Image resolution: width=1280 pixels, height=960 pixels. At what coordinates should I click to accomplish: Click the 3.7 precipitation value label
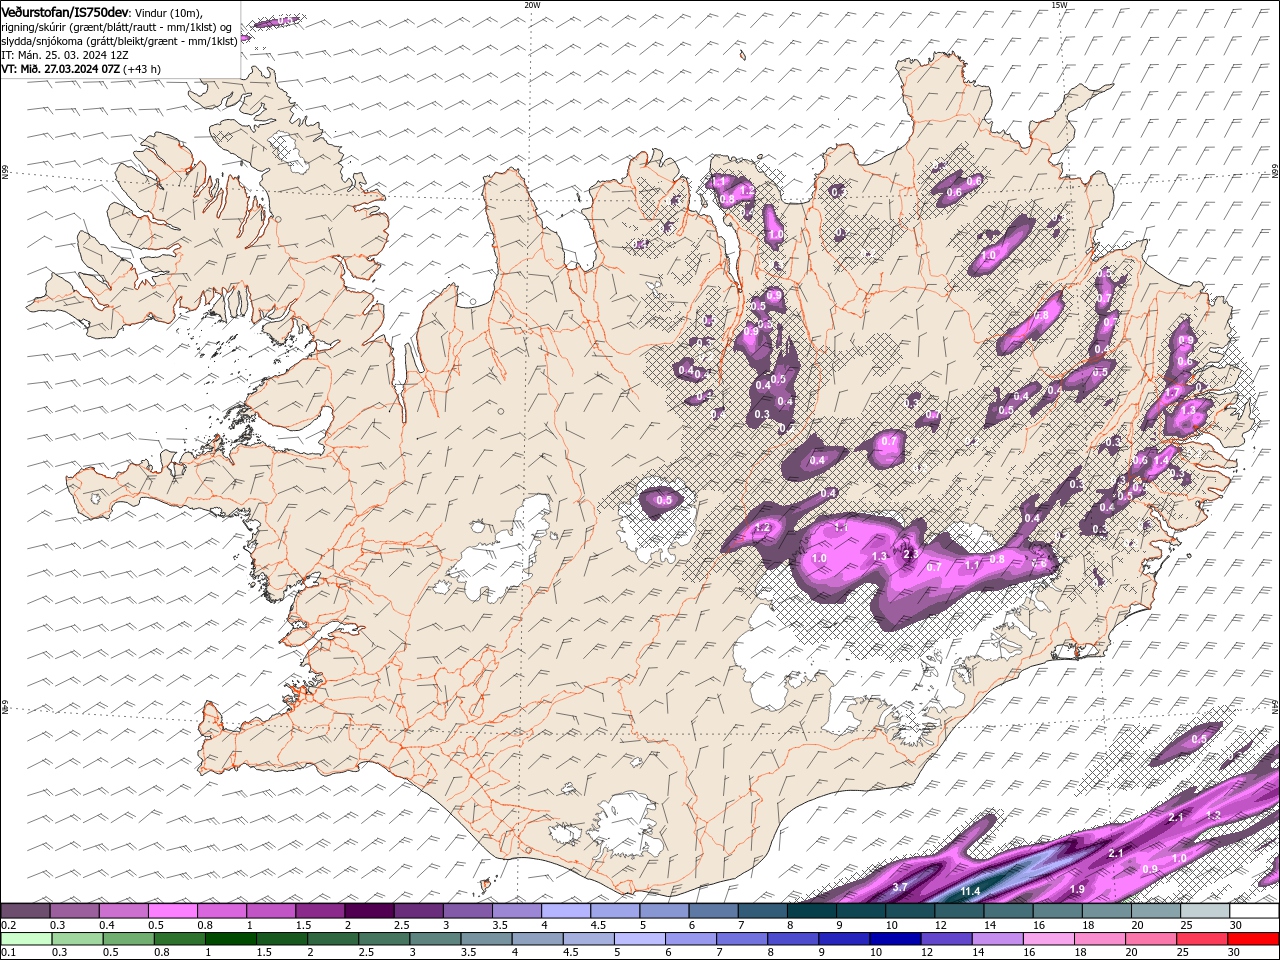click(899, 887)
